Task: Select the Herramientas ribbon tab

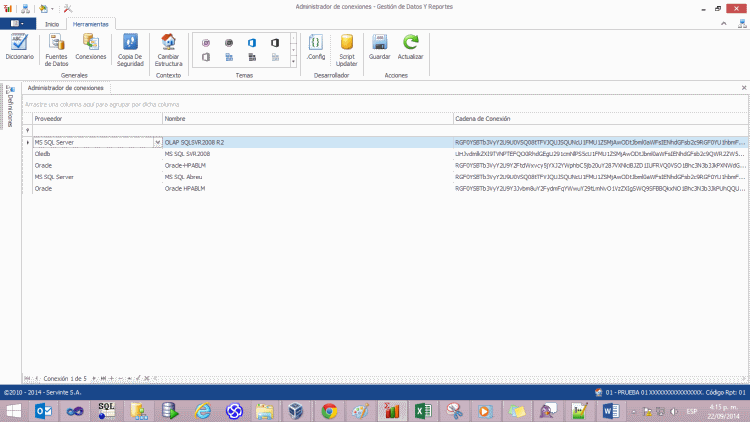Action: [x=92, y=23]
